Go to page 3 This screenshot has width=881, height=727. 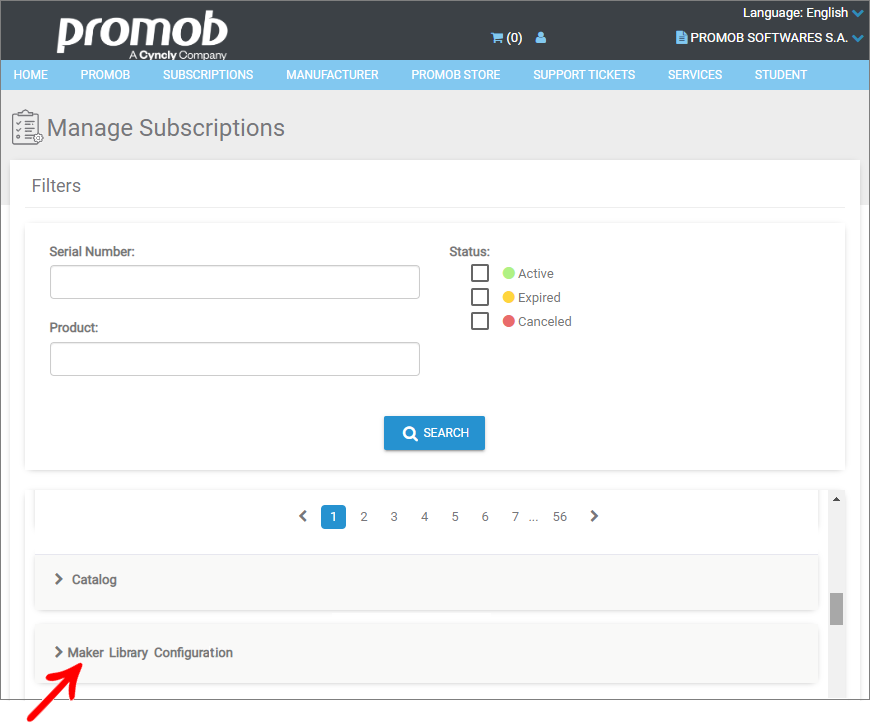[394, 517]
